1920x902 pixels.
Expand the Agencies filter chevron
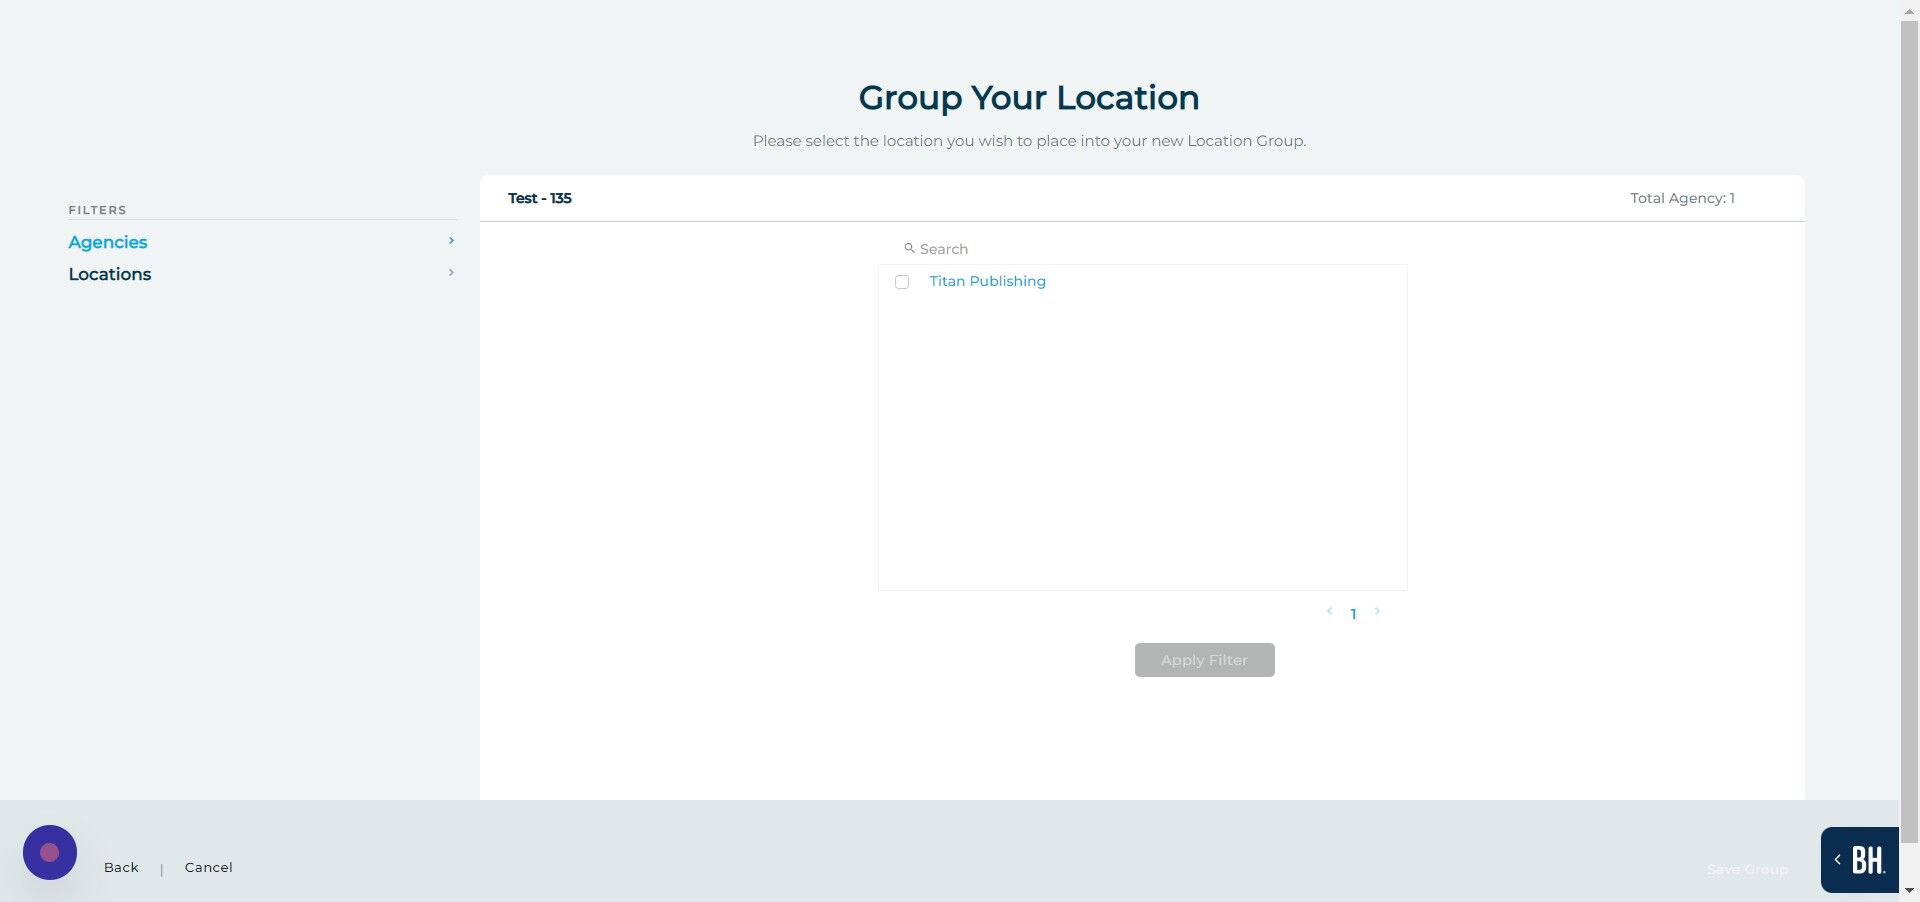tap(451, 241)
